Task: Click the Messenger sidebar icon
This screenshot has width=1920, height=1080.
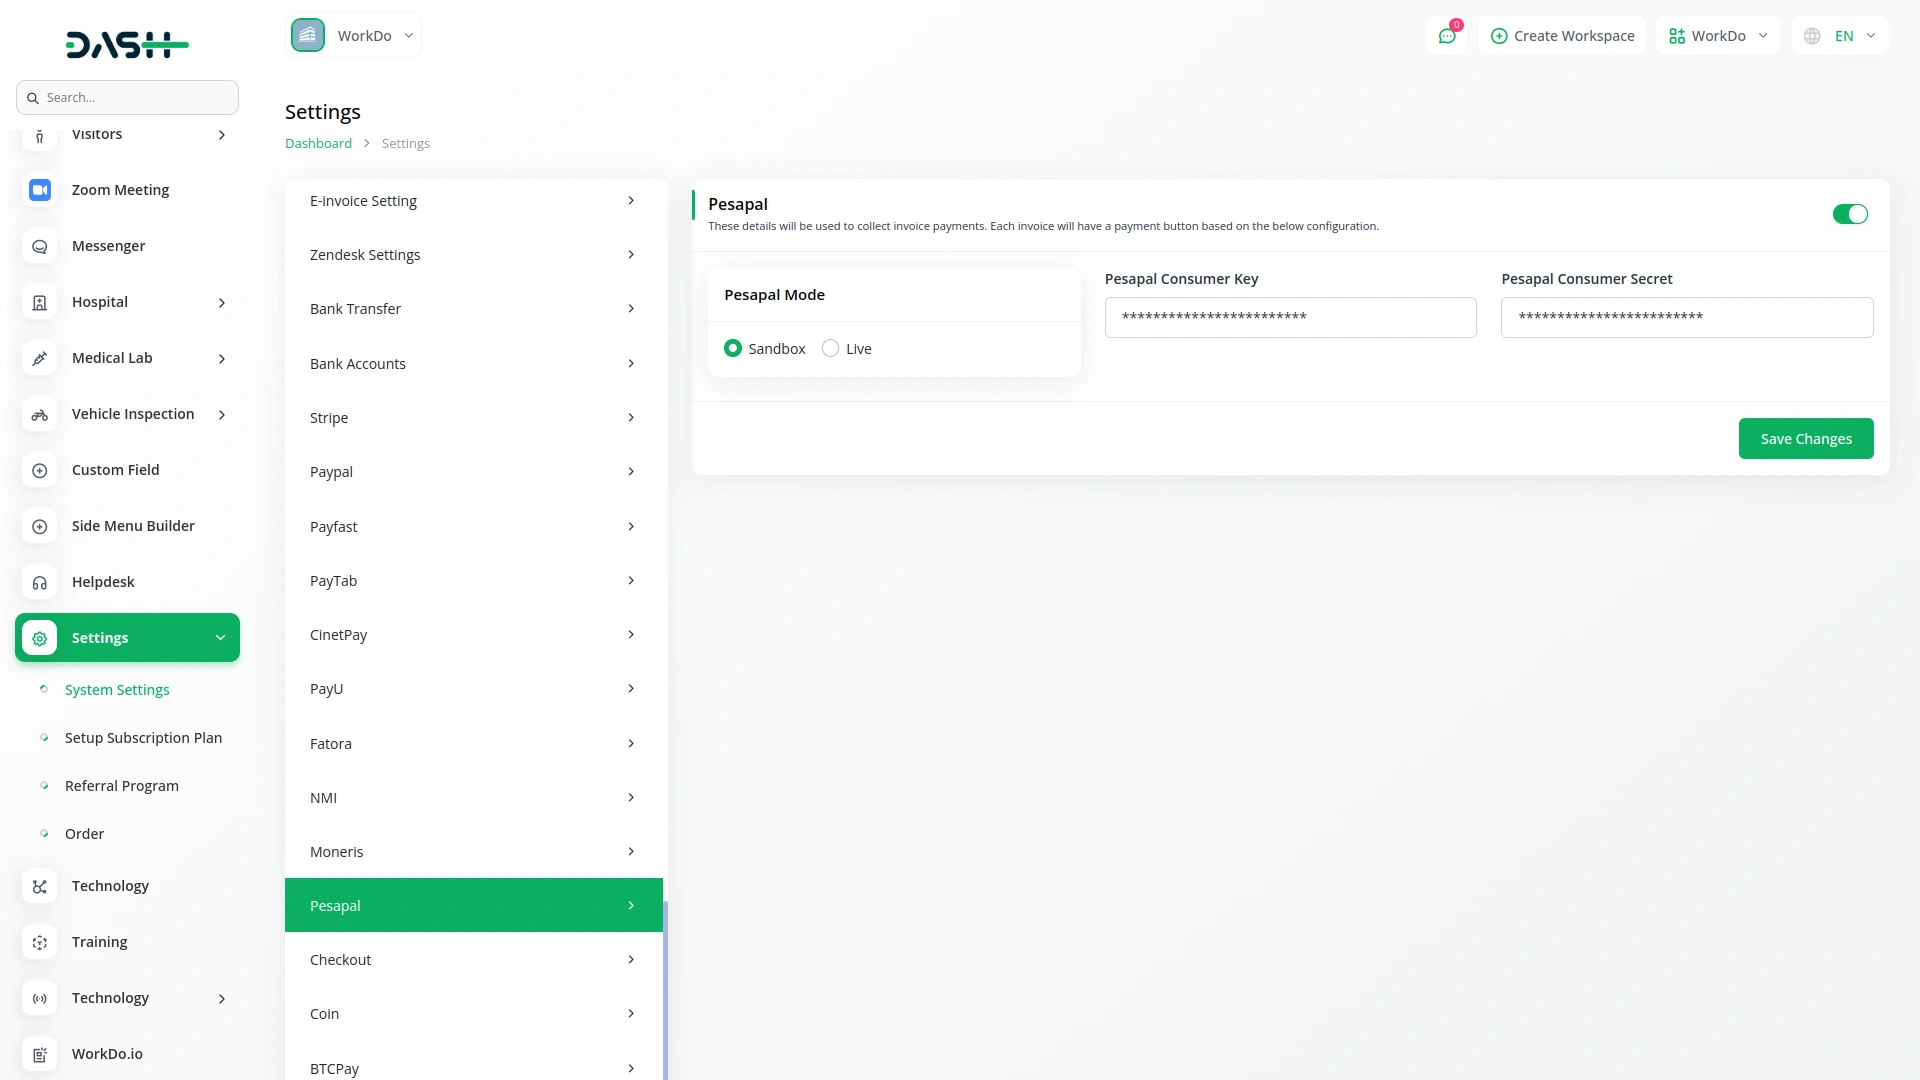Action: (40, 246)
